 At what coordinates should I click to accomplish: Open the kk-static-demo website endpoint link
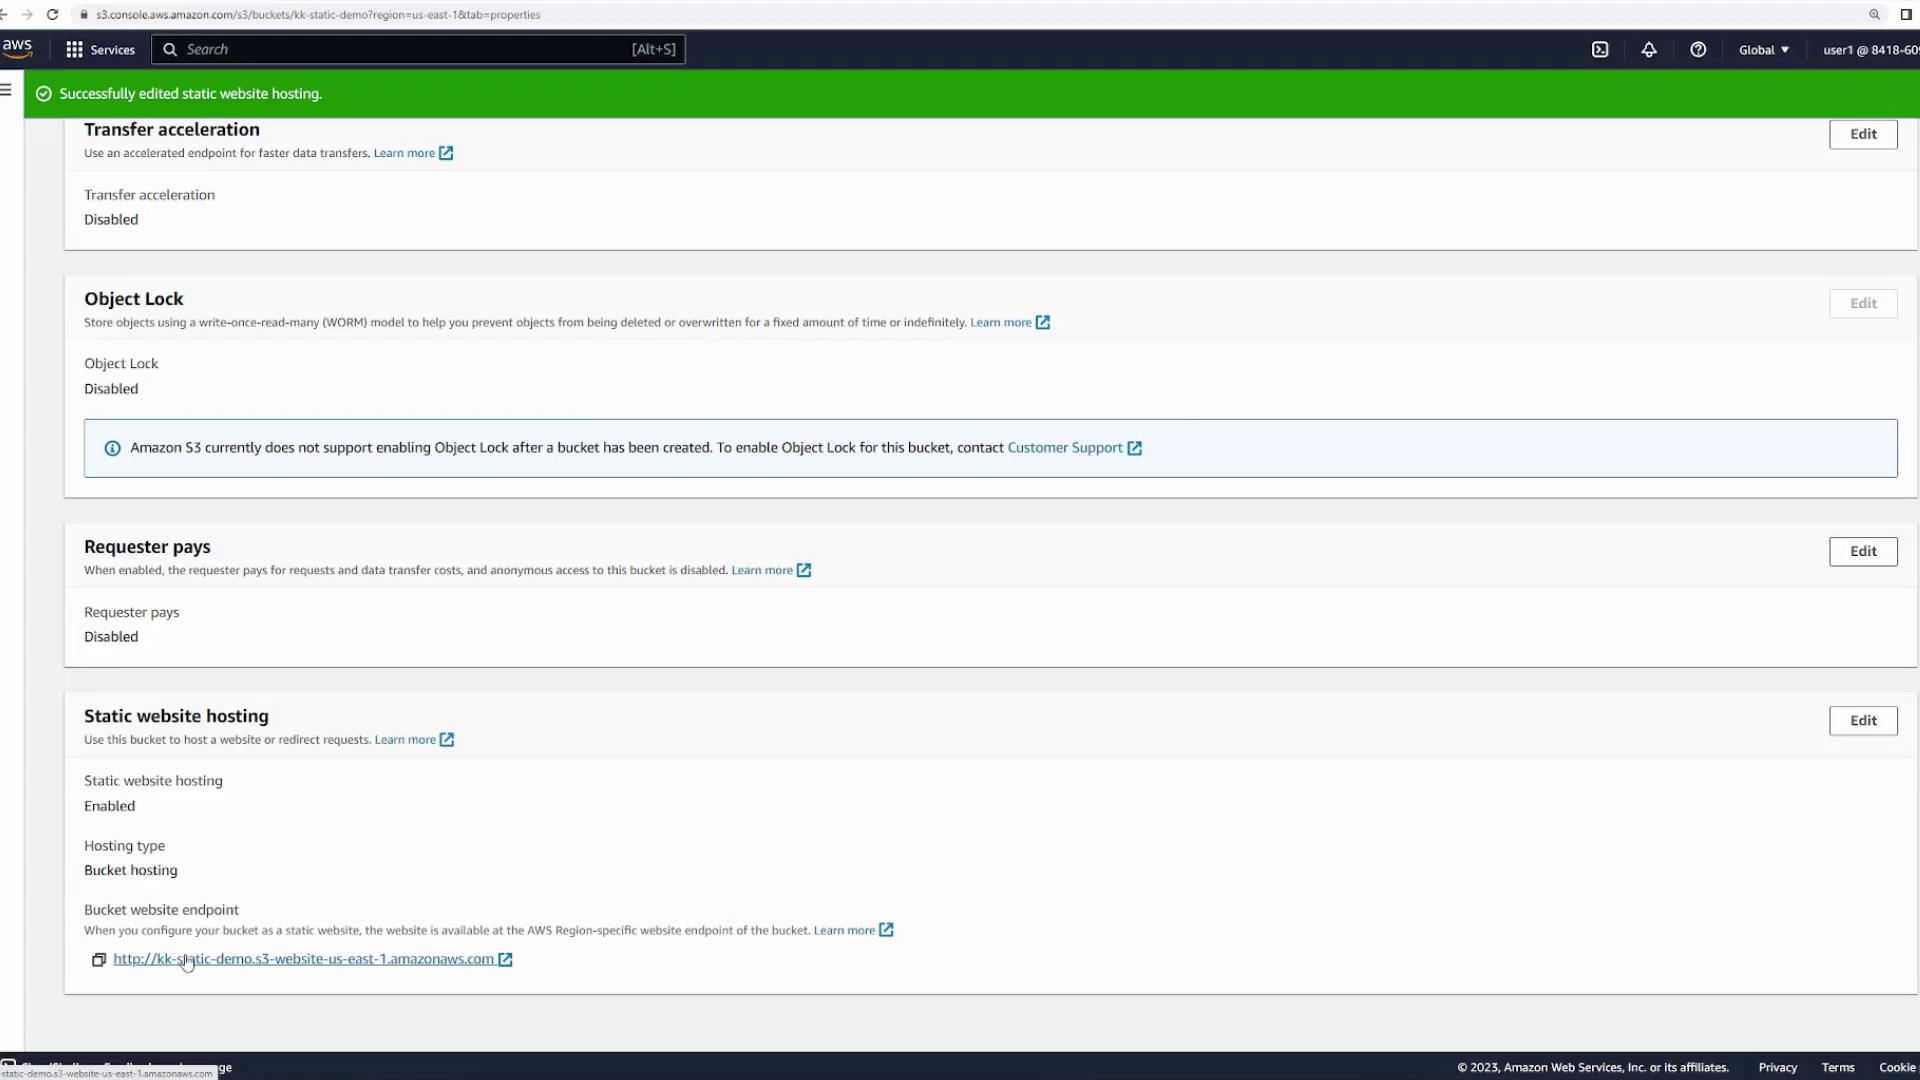coord(303,959)
